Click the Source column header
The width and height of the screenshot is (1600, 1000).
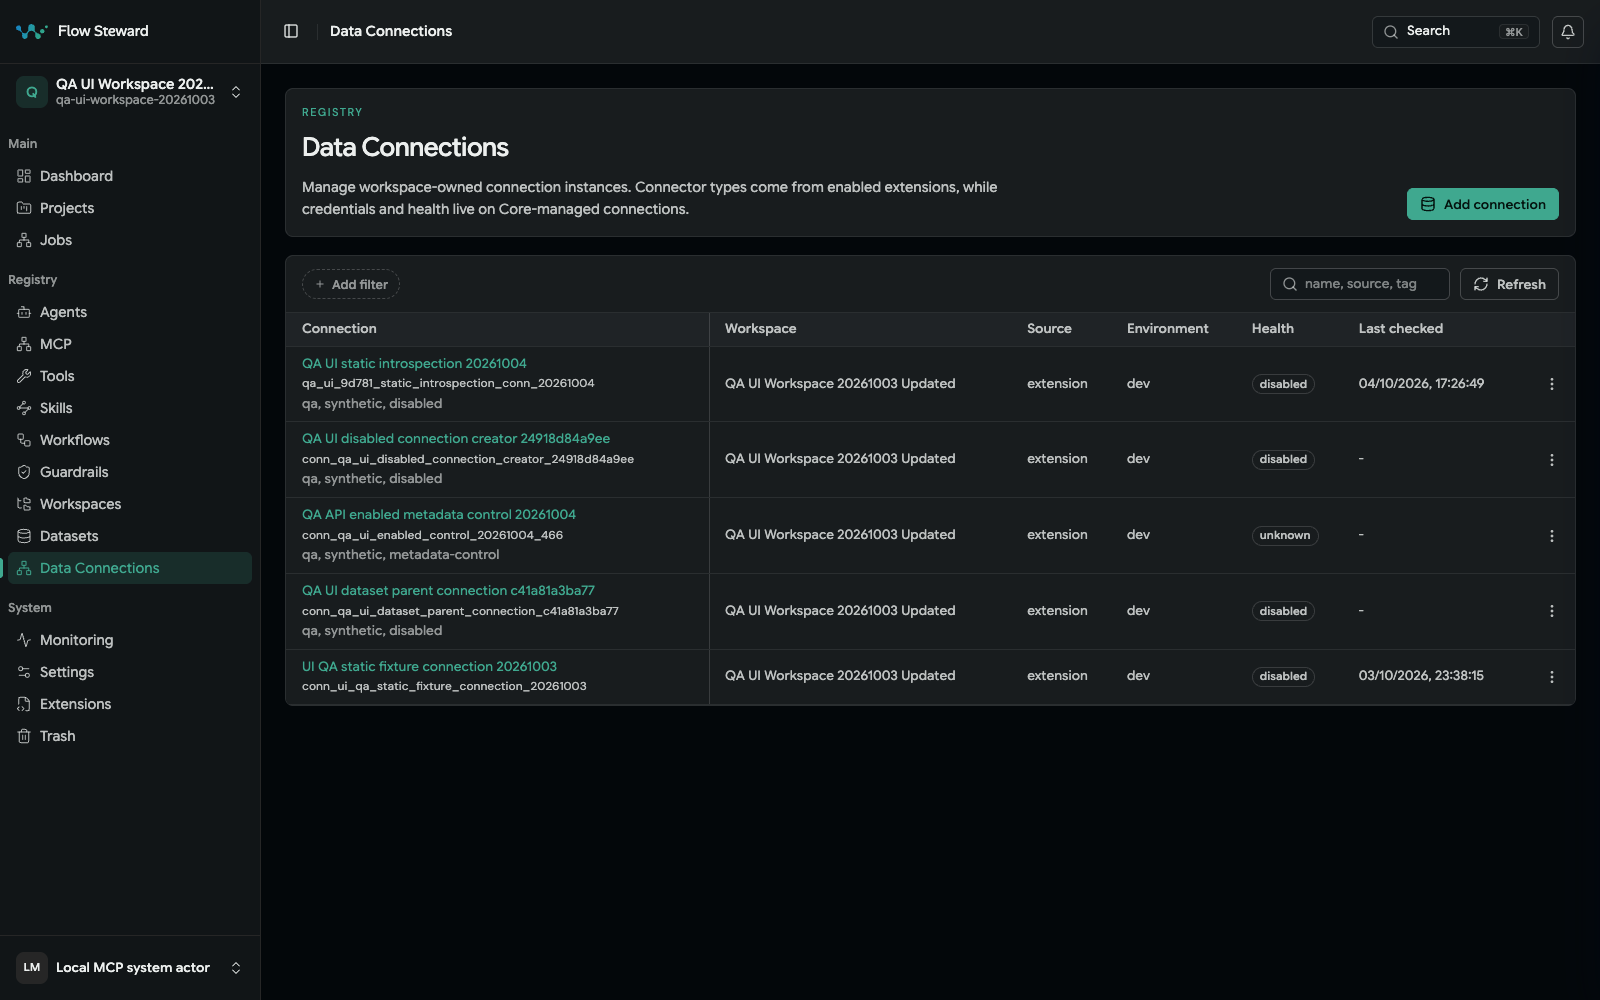(1049, 328)
